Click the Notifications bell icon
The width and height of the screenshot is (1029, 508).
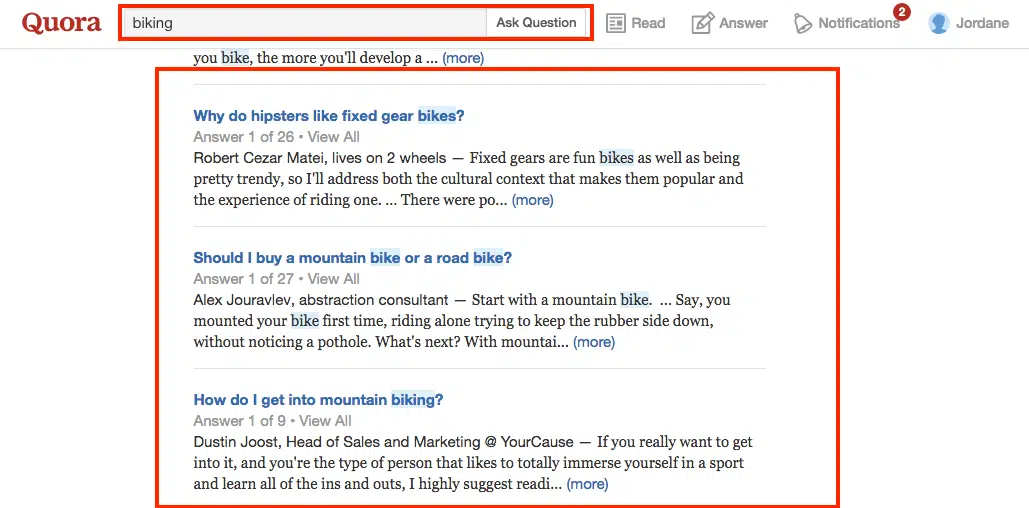click(803, 23)
